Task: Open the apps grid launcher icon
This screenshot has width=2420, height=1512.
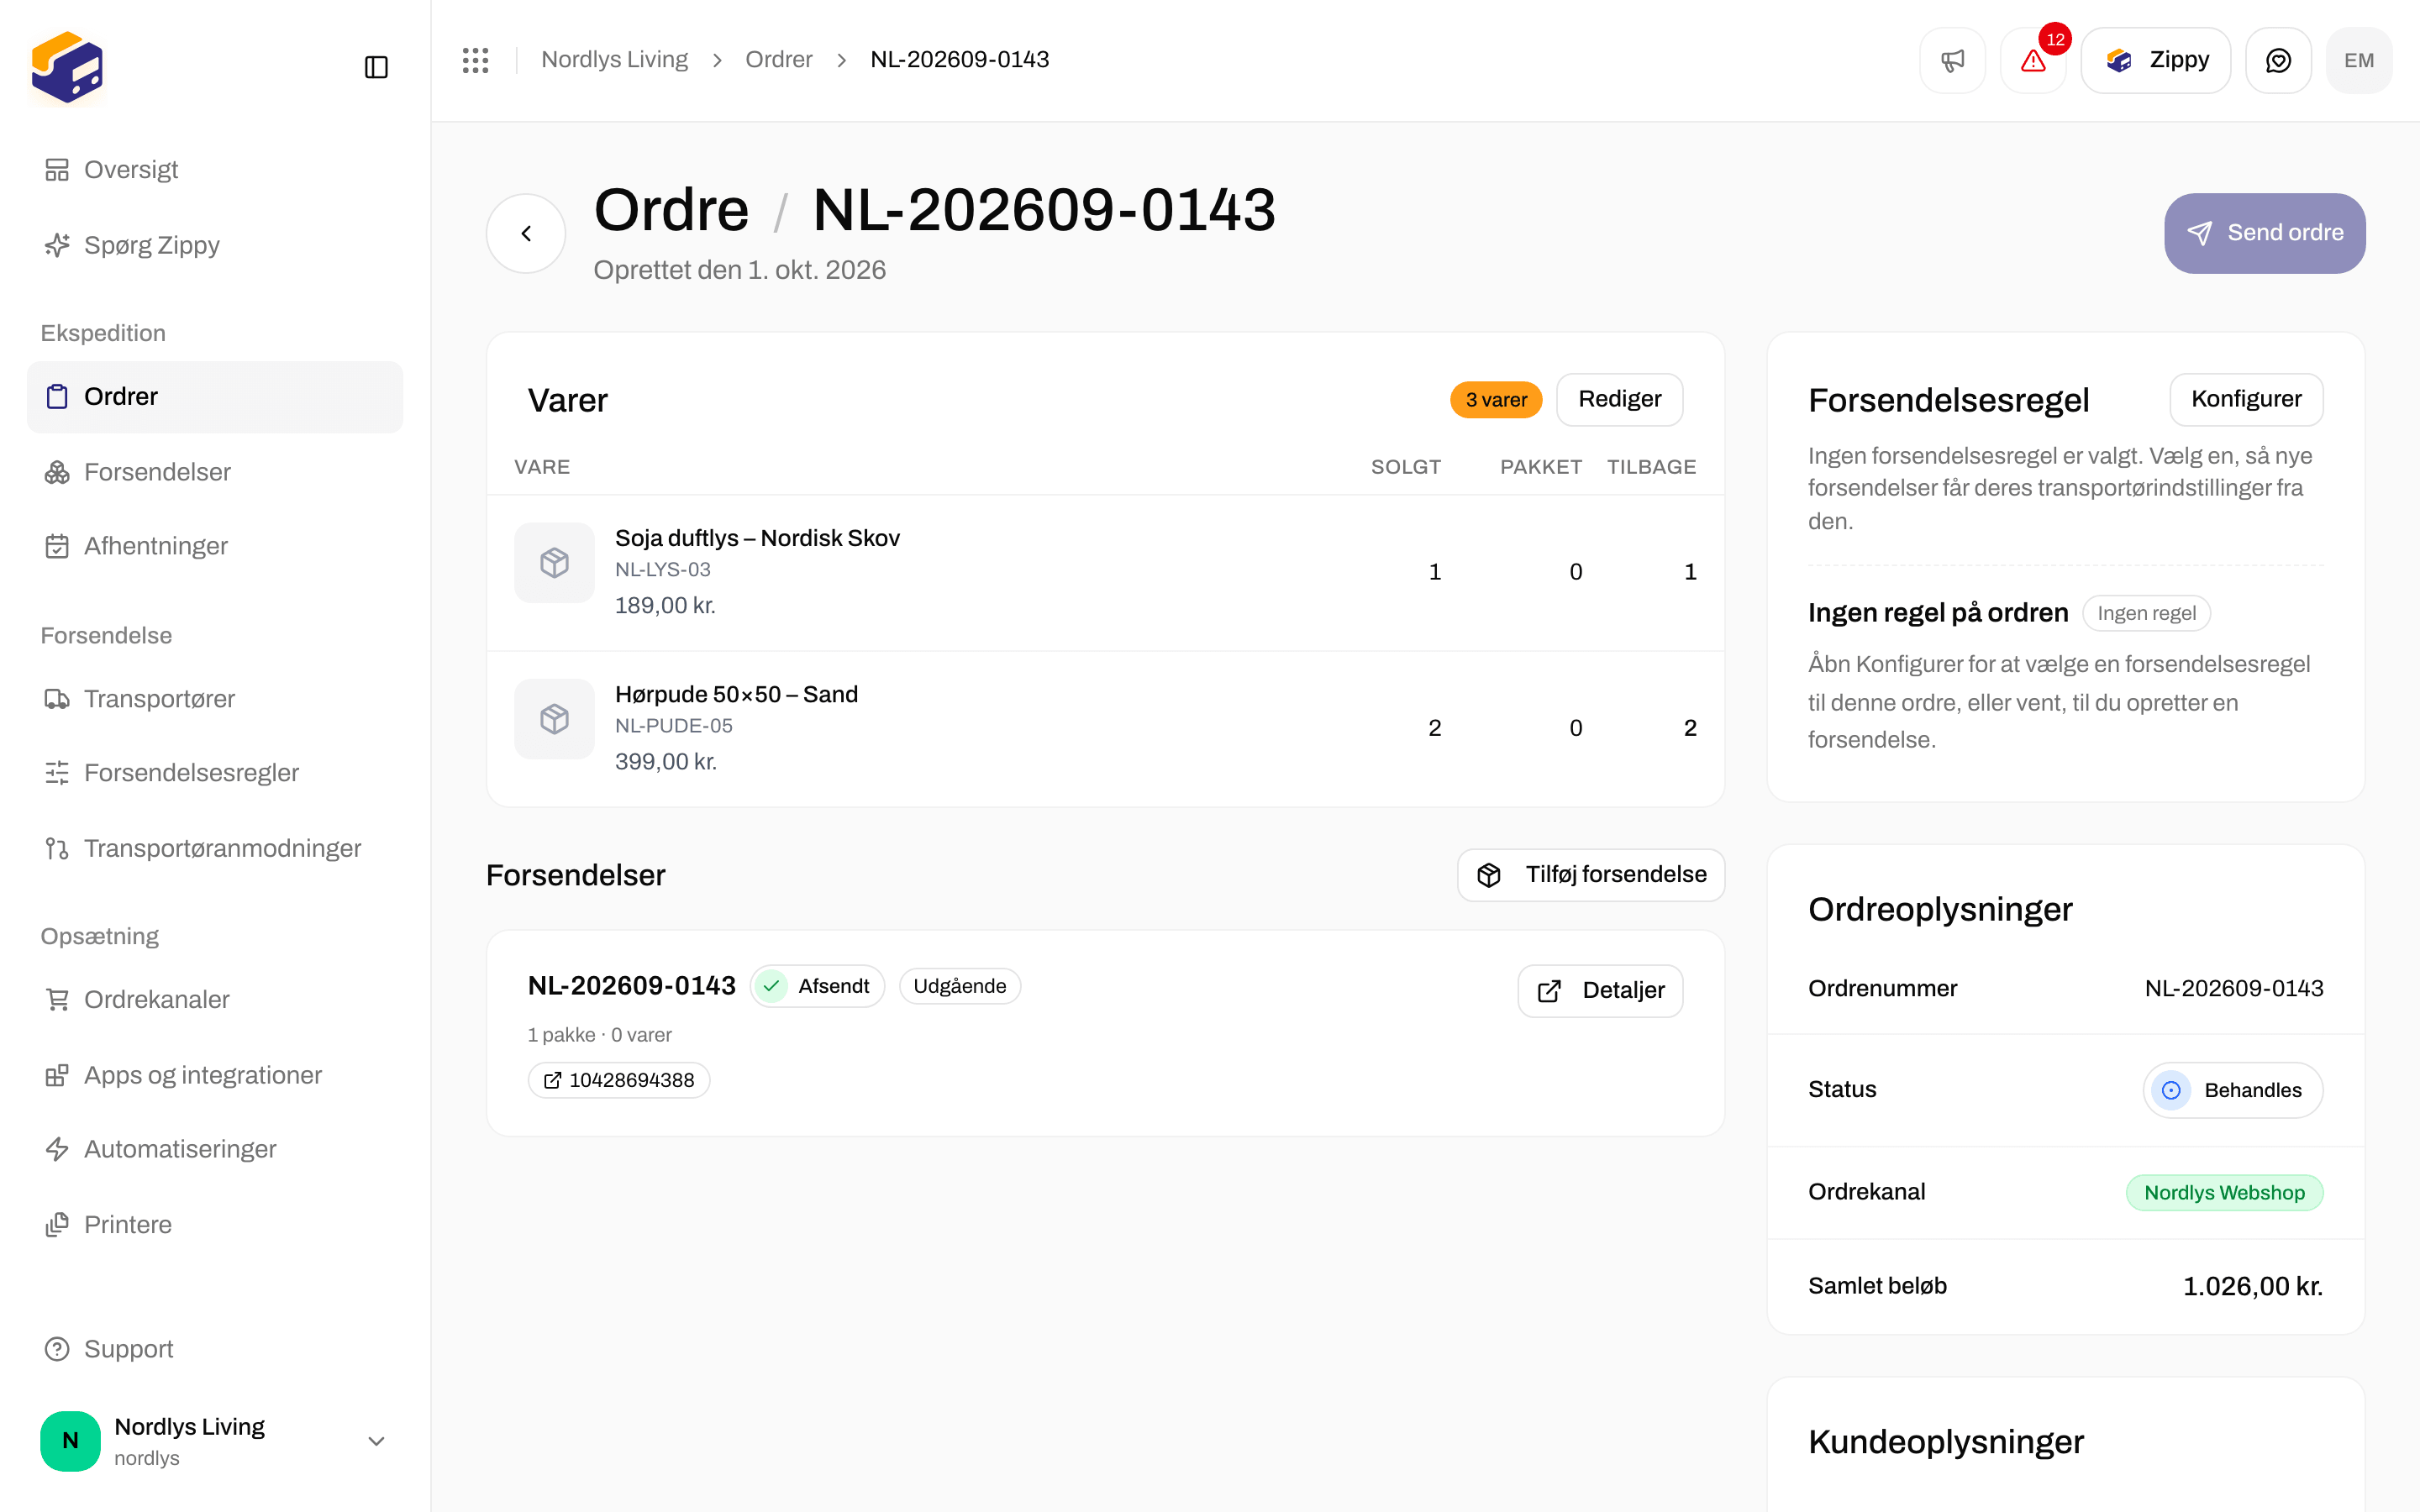Action: tap(475, 60)
